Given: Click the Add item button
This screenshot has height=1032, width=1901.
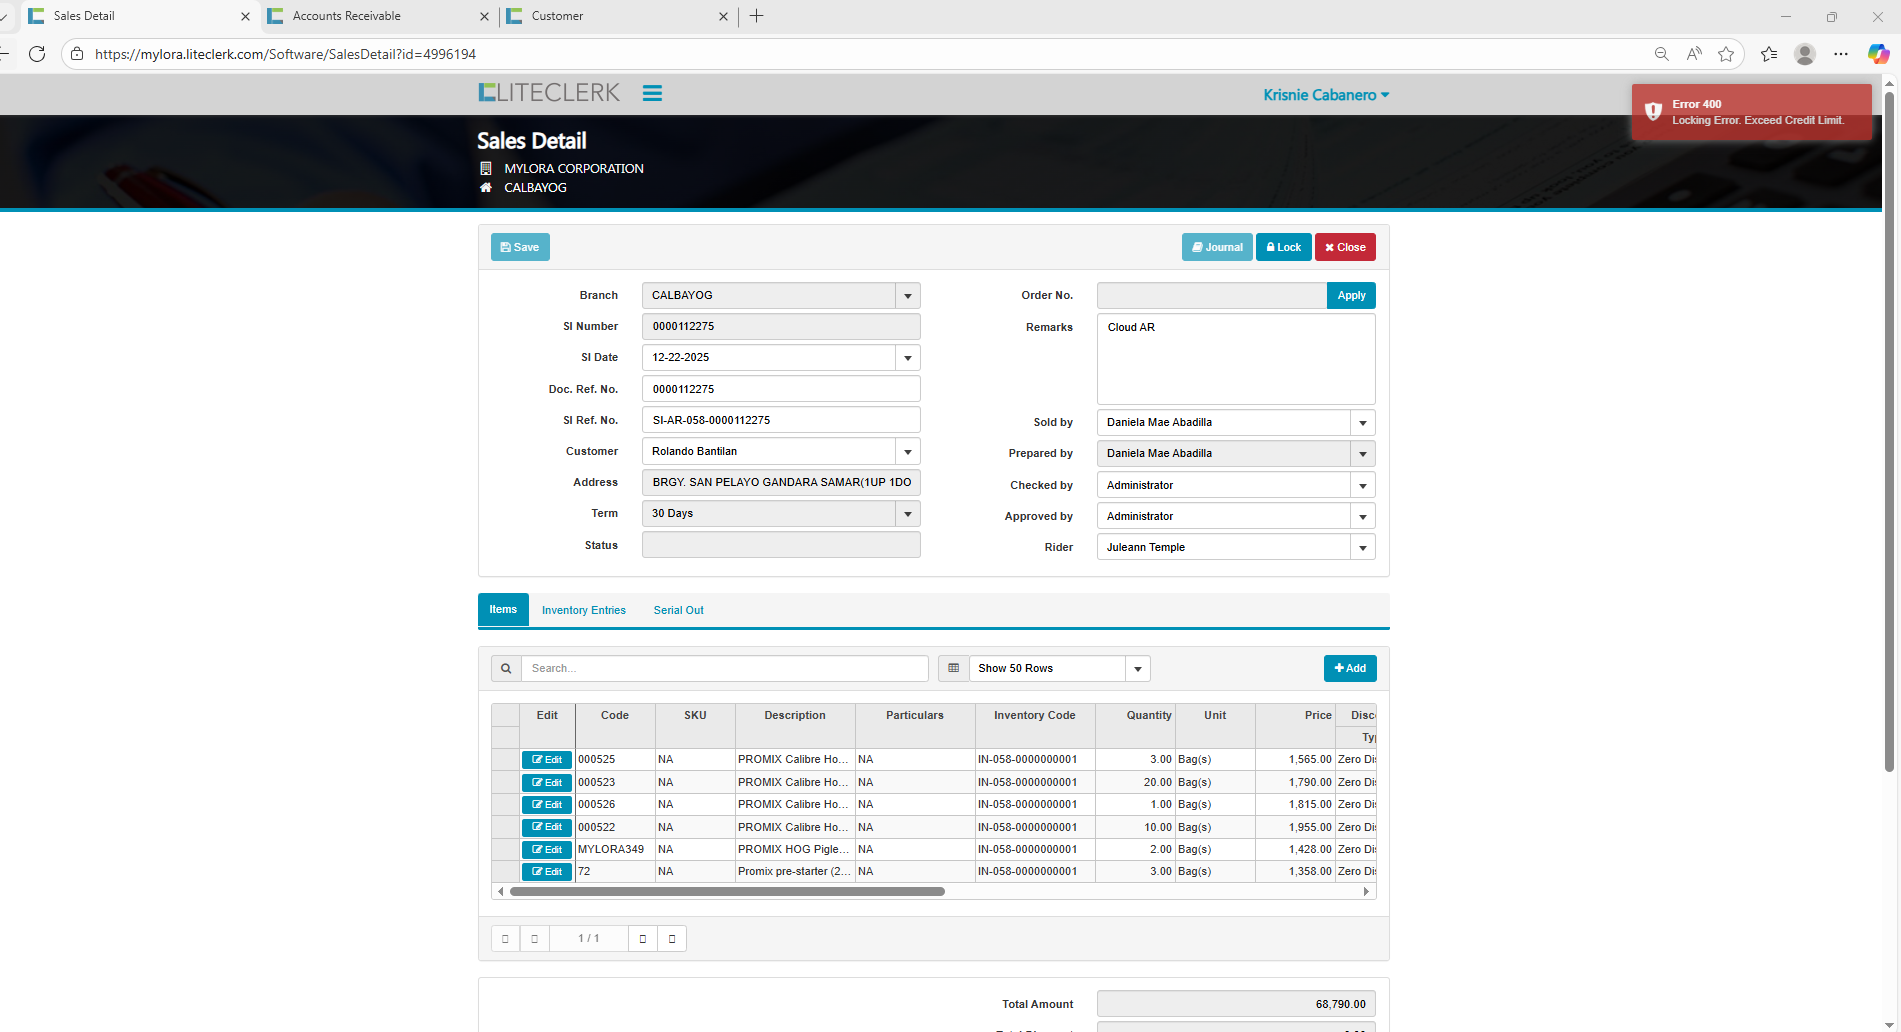Looking at the screenshot, I should coord(1349,668).
